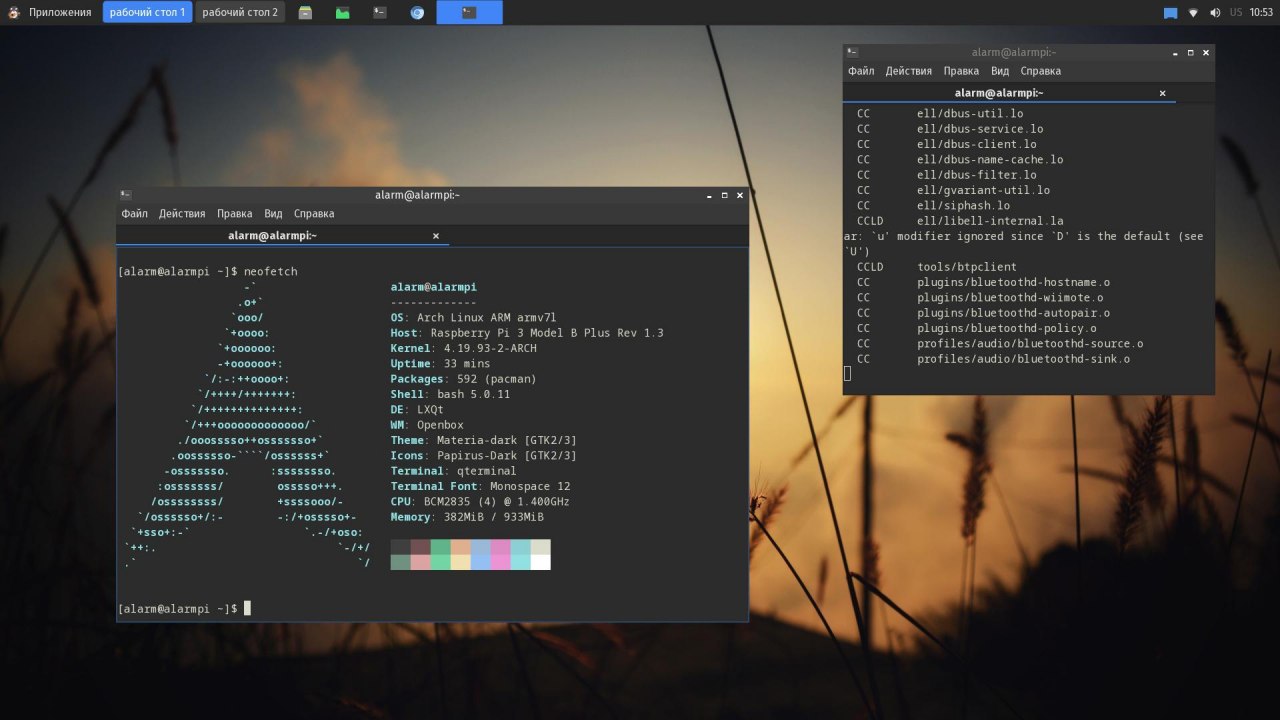Click the 'Kernel: 4.19.93-2-ARCH' line

point(464,348)
